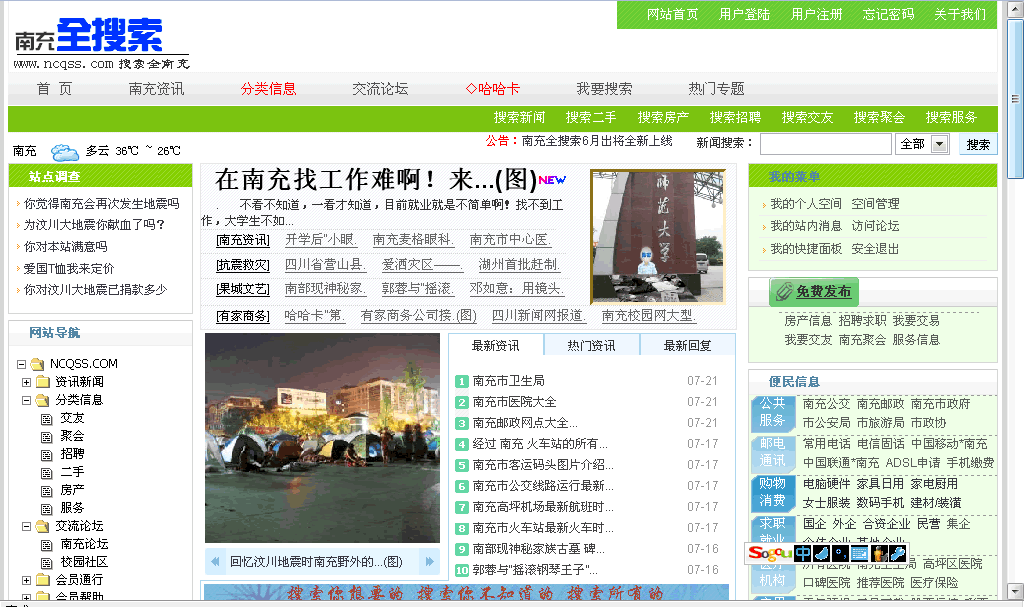Open 我要搜索 in the main menu

point(604,89)
